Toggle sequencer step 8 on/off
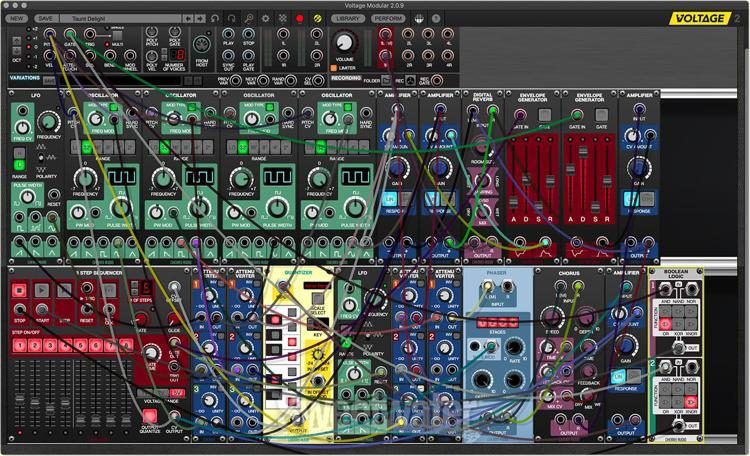 point(126,345)
